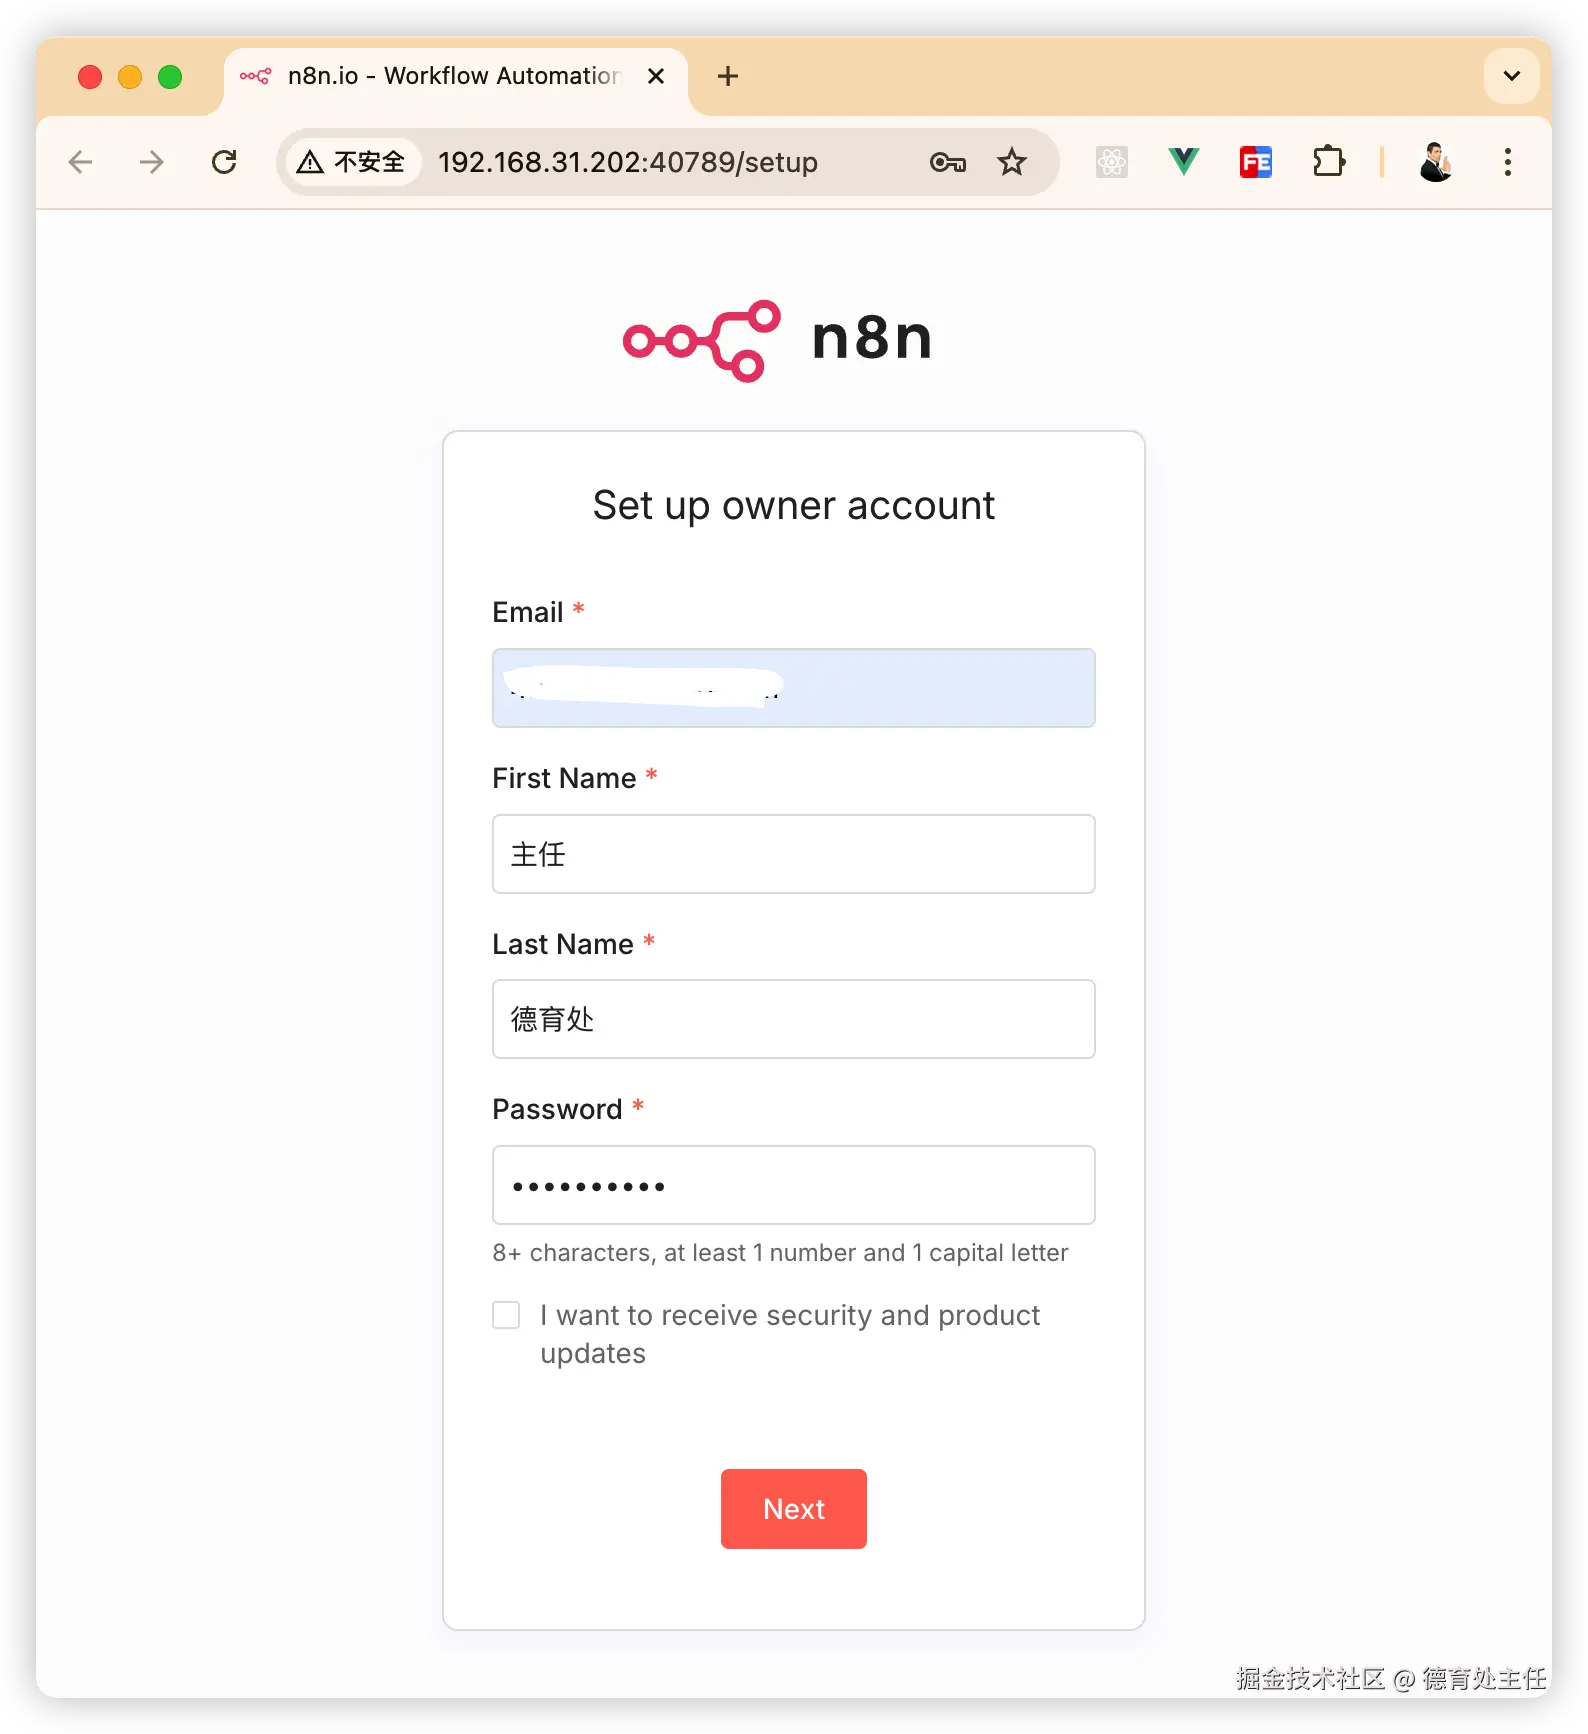Open the browser profile avatar

click(x=1435, y=162)
